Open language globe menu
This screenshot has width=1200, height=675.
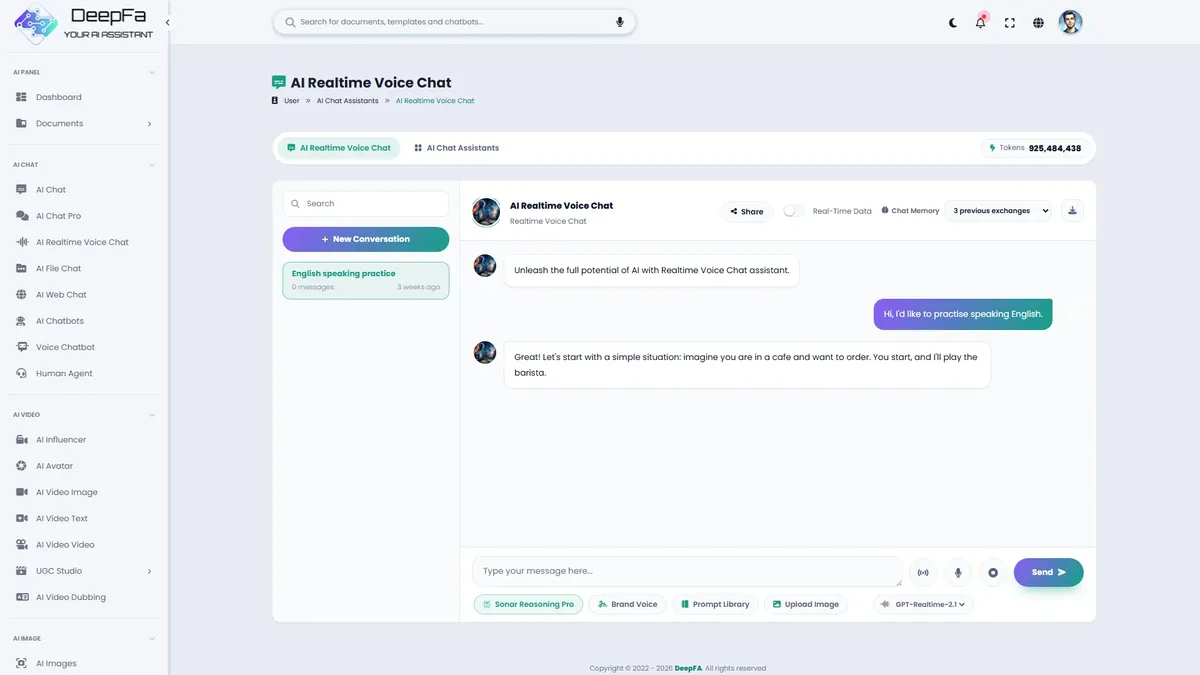(x=1039, y=22)
